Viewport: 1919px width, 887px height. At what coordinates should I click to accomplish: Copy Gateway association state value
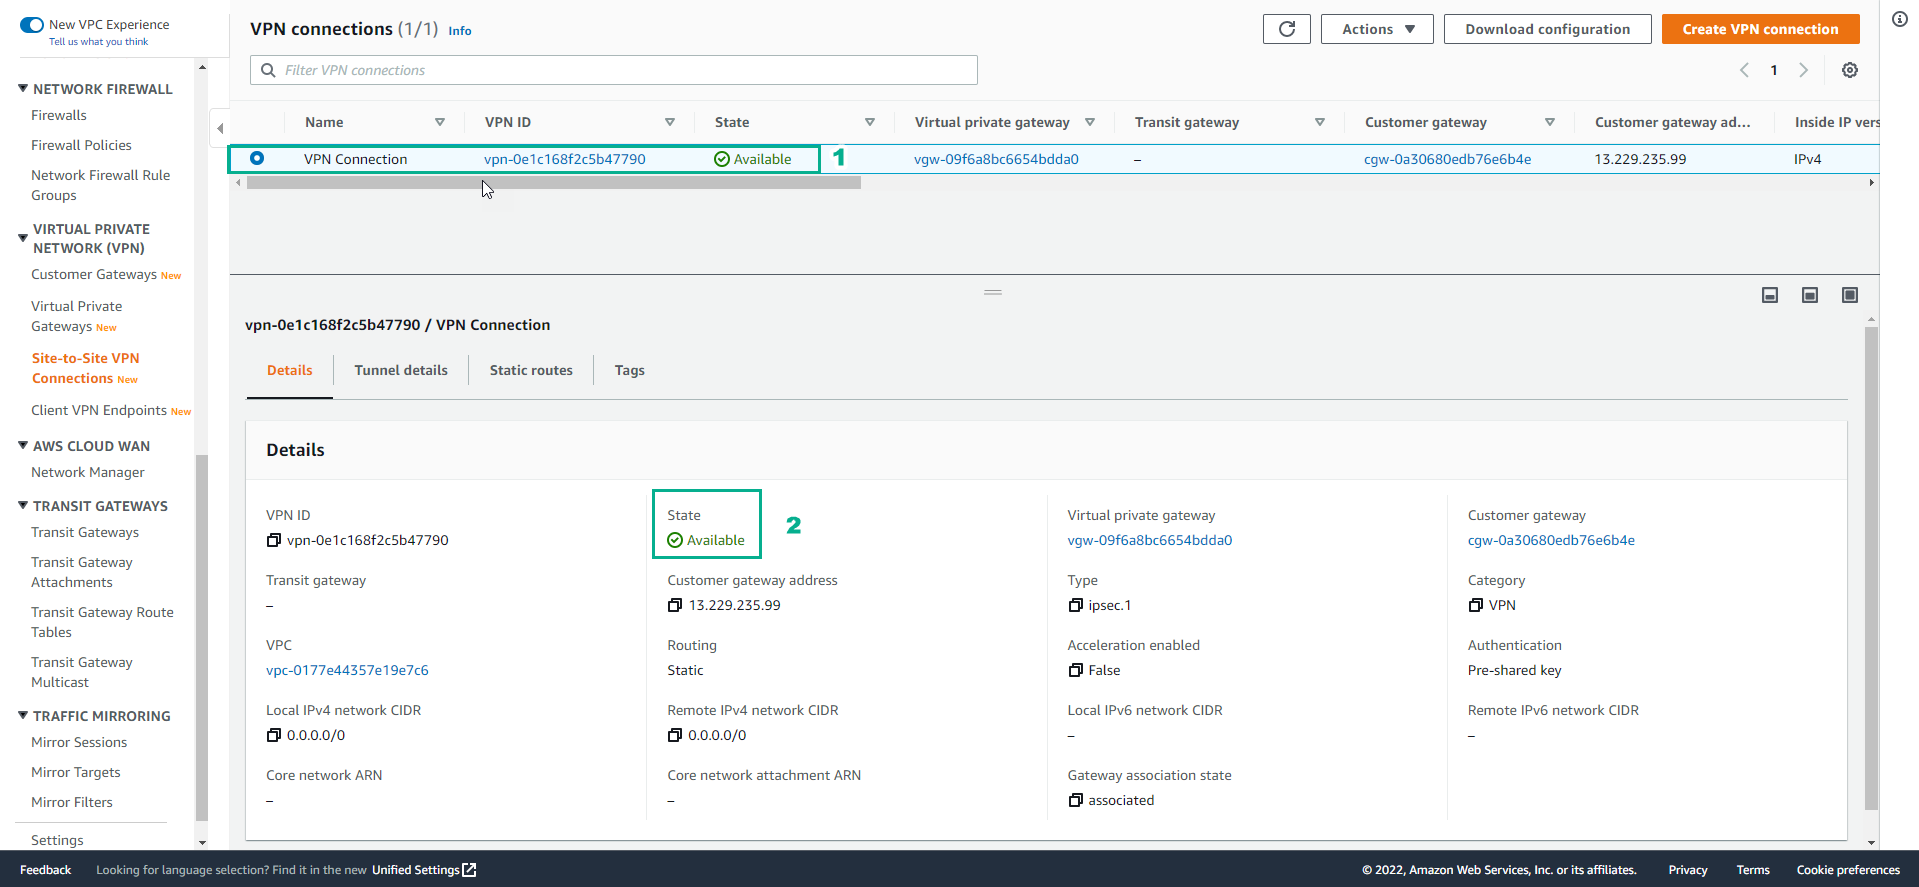point(1076,800)
